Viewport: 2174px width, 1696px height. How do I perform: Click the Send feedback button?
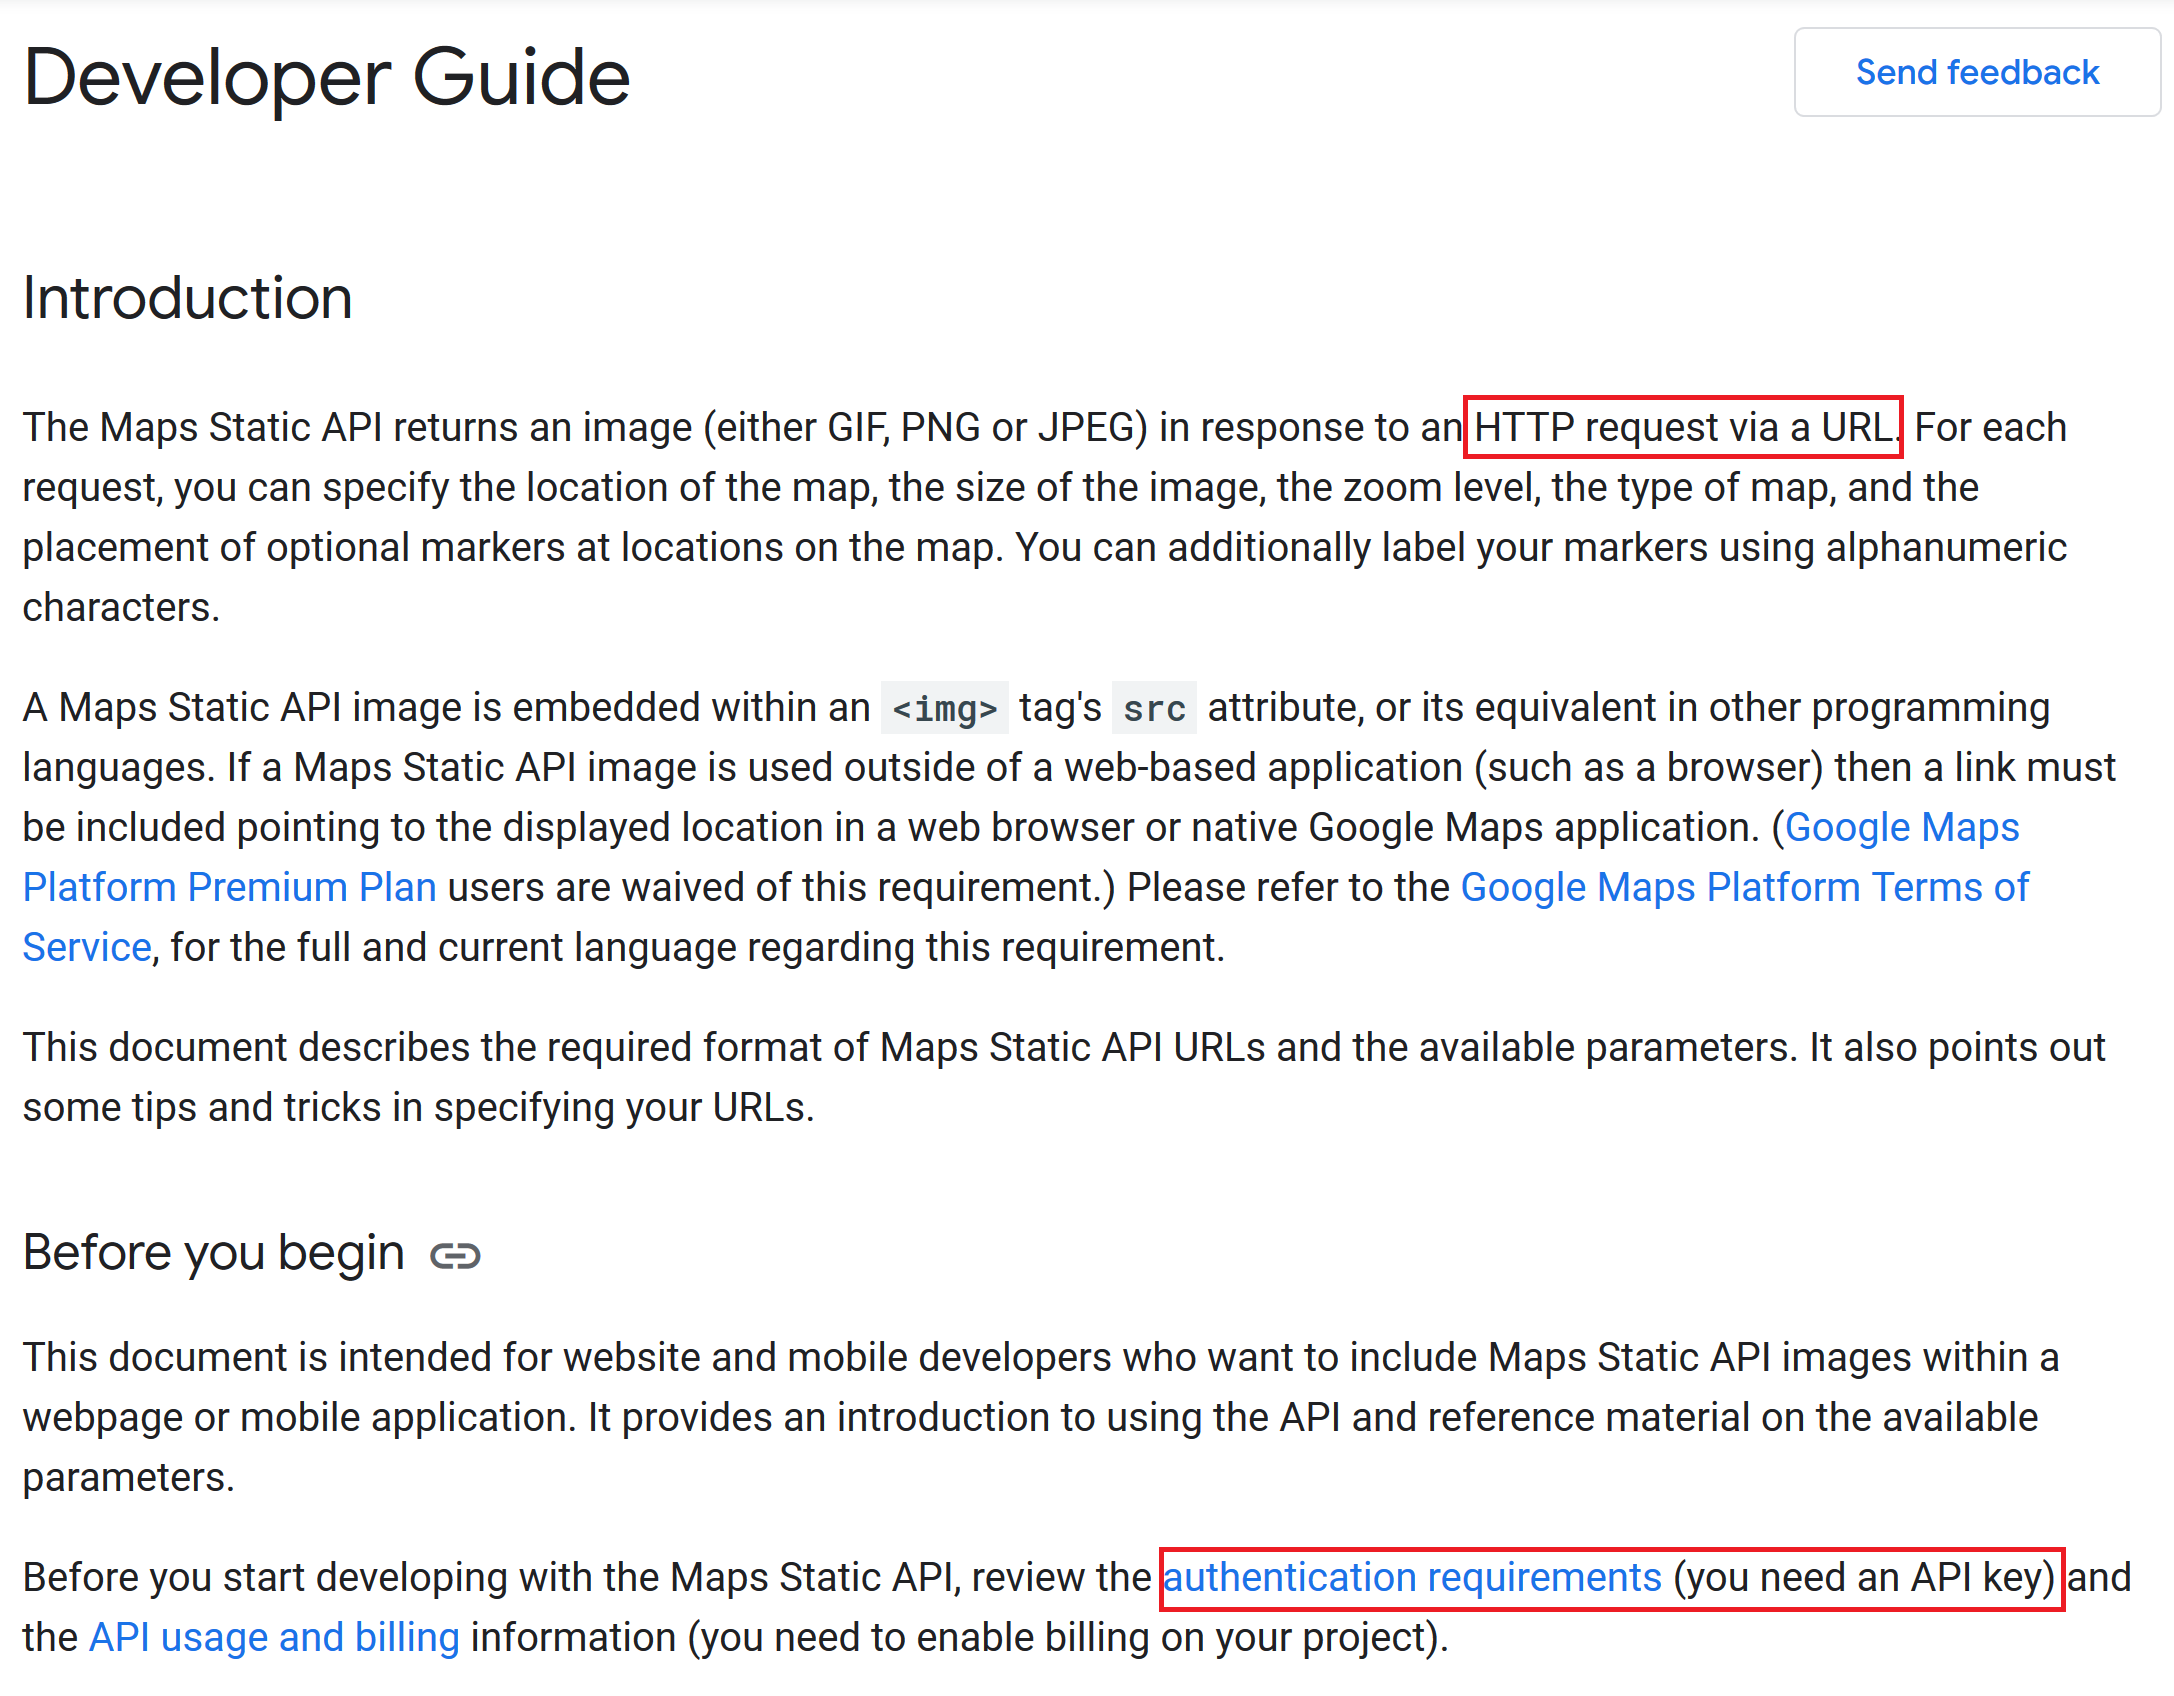click(1976, 72)
